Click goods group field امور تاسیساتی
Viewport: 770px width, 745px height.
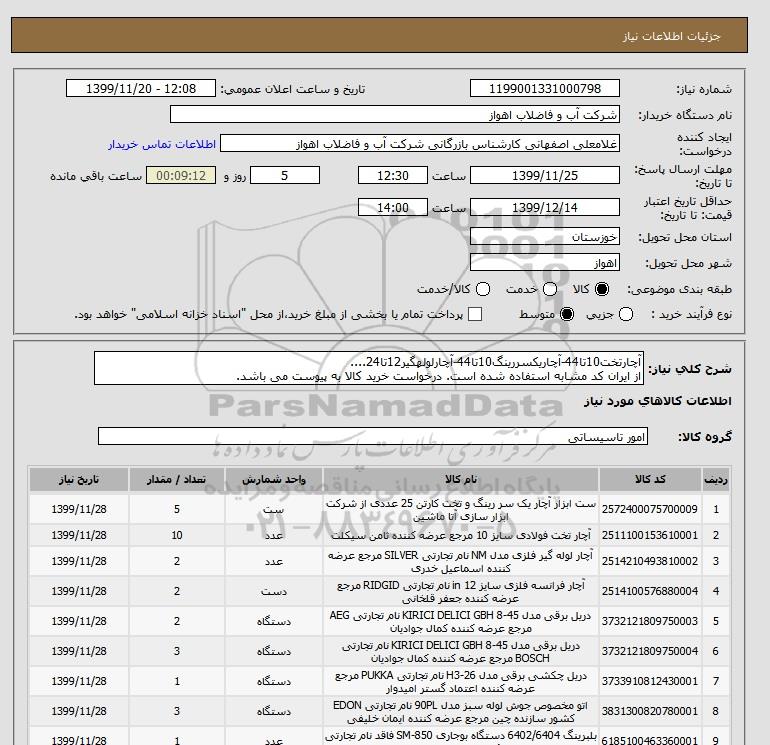(373, 436)
